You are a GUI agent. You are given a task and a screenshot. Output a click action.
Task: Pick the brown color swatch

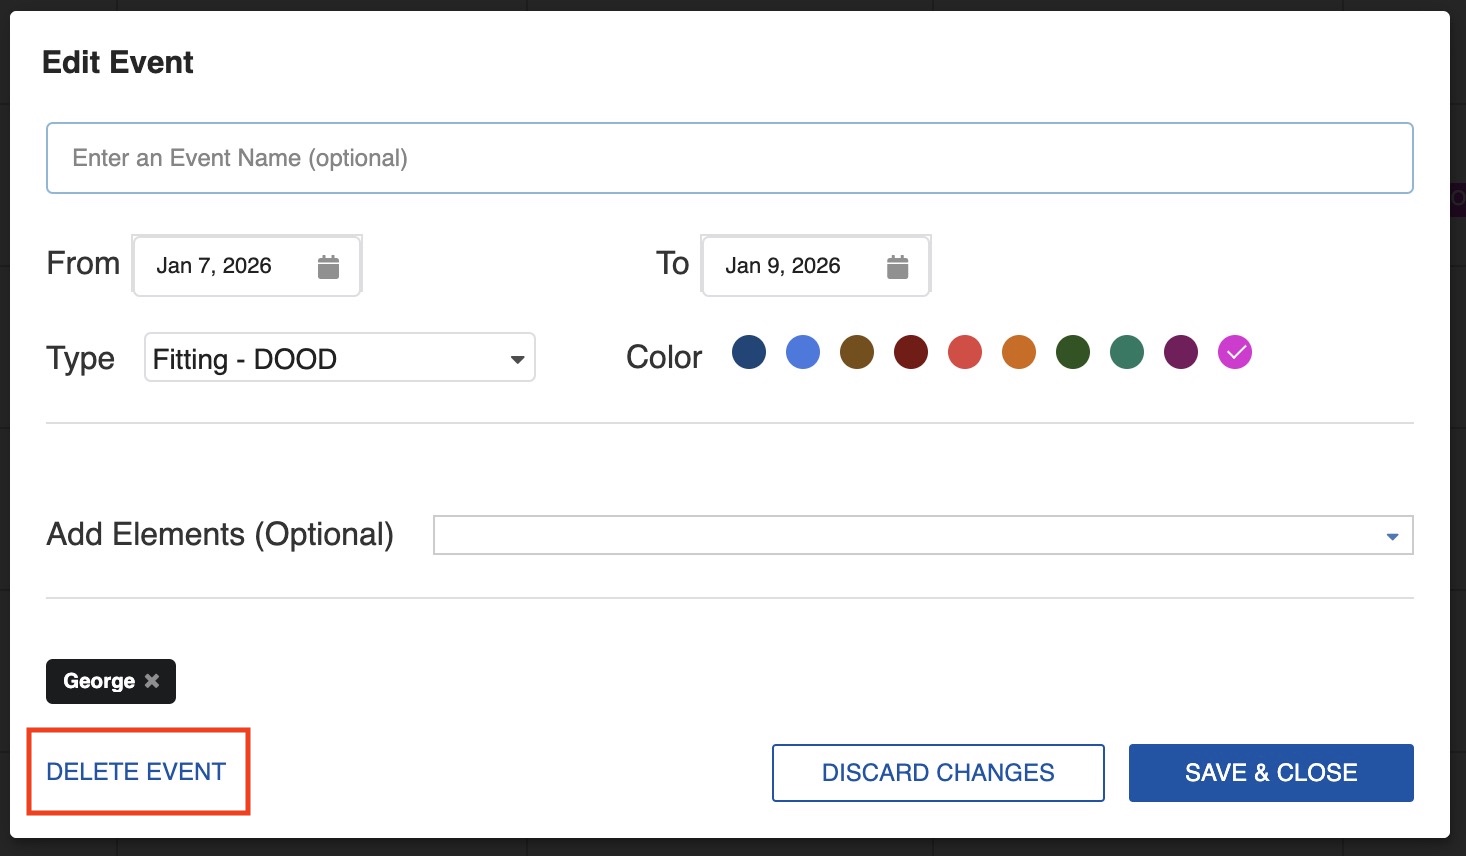click(857, 352)
